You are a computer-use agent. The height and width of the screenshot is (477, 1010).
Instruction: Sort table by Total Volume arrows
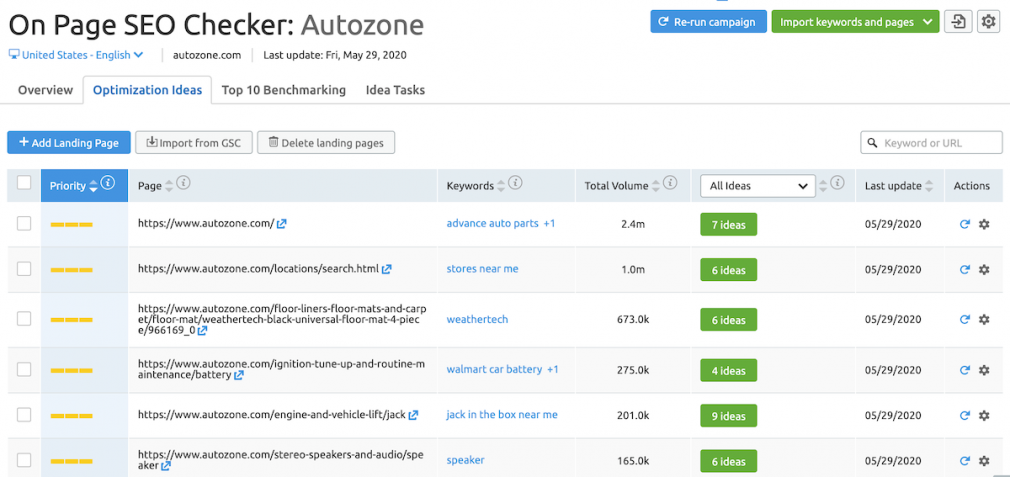656,186
